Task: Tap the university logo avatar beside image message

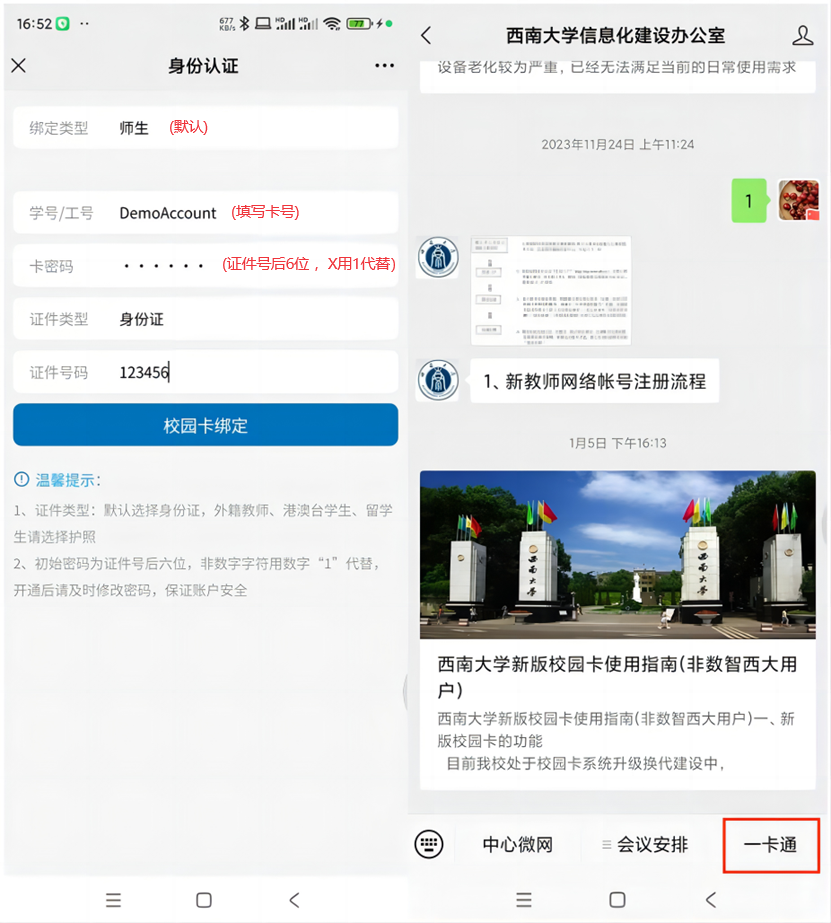Action: [439, 259]
